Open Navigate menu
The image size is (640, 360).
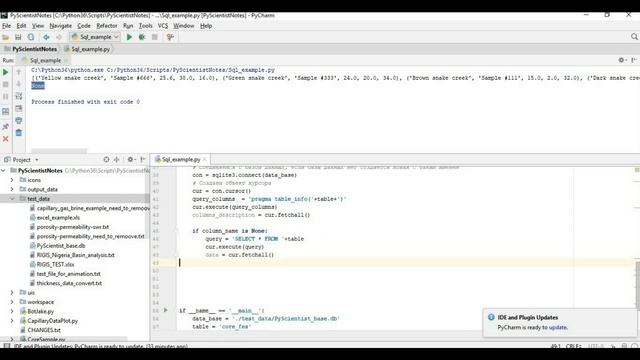coord(60,26)
